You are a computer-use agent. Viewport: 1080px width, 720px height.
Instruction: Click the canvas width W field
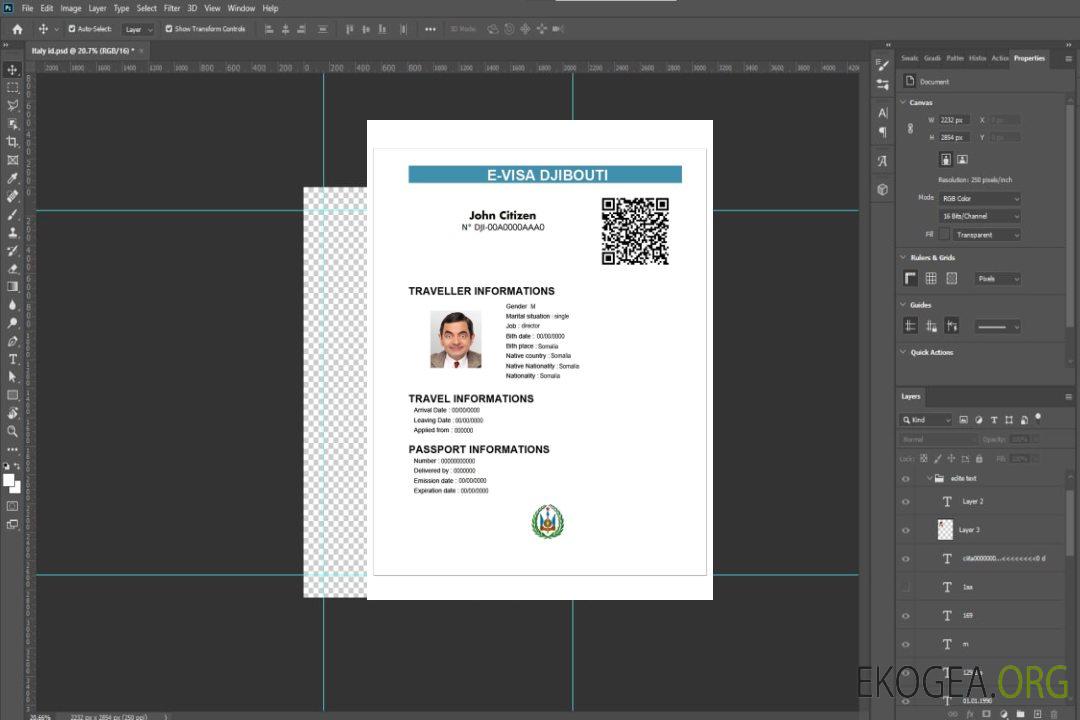pyautogui.click(x=954, y=120)
